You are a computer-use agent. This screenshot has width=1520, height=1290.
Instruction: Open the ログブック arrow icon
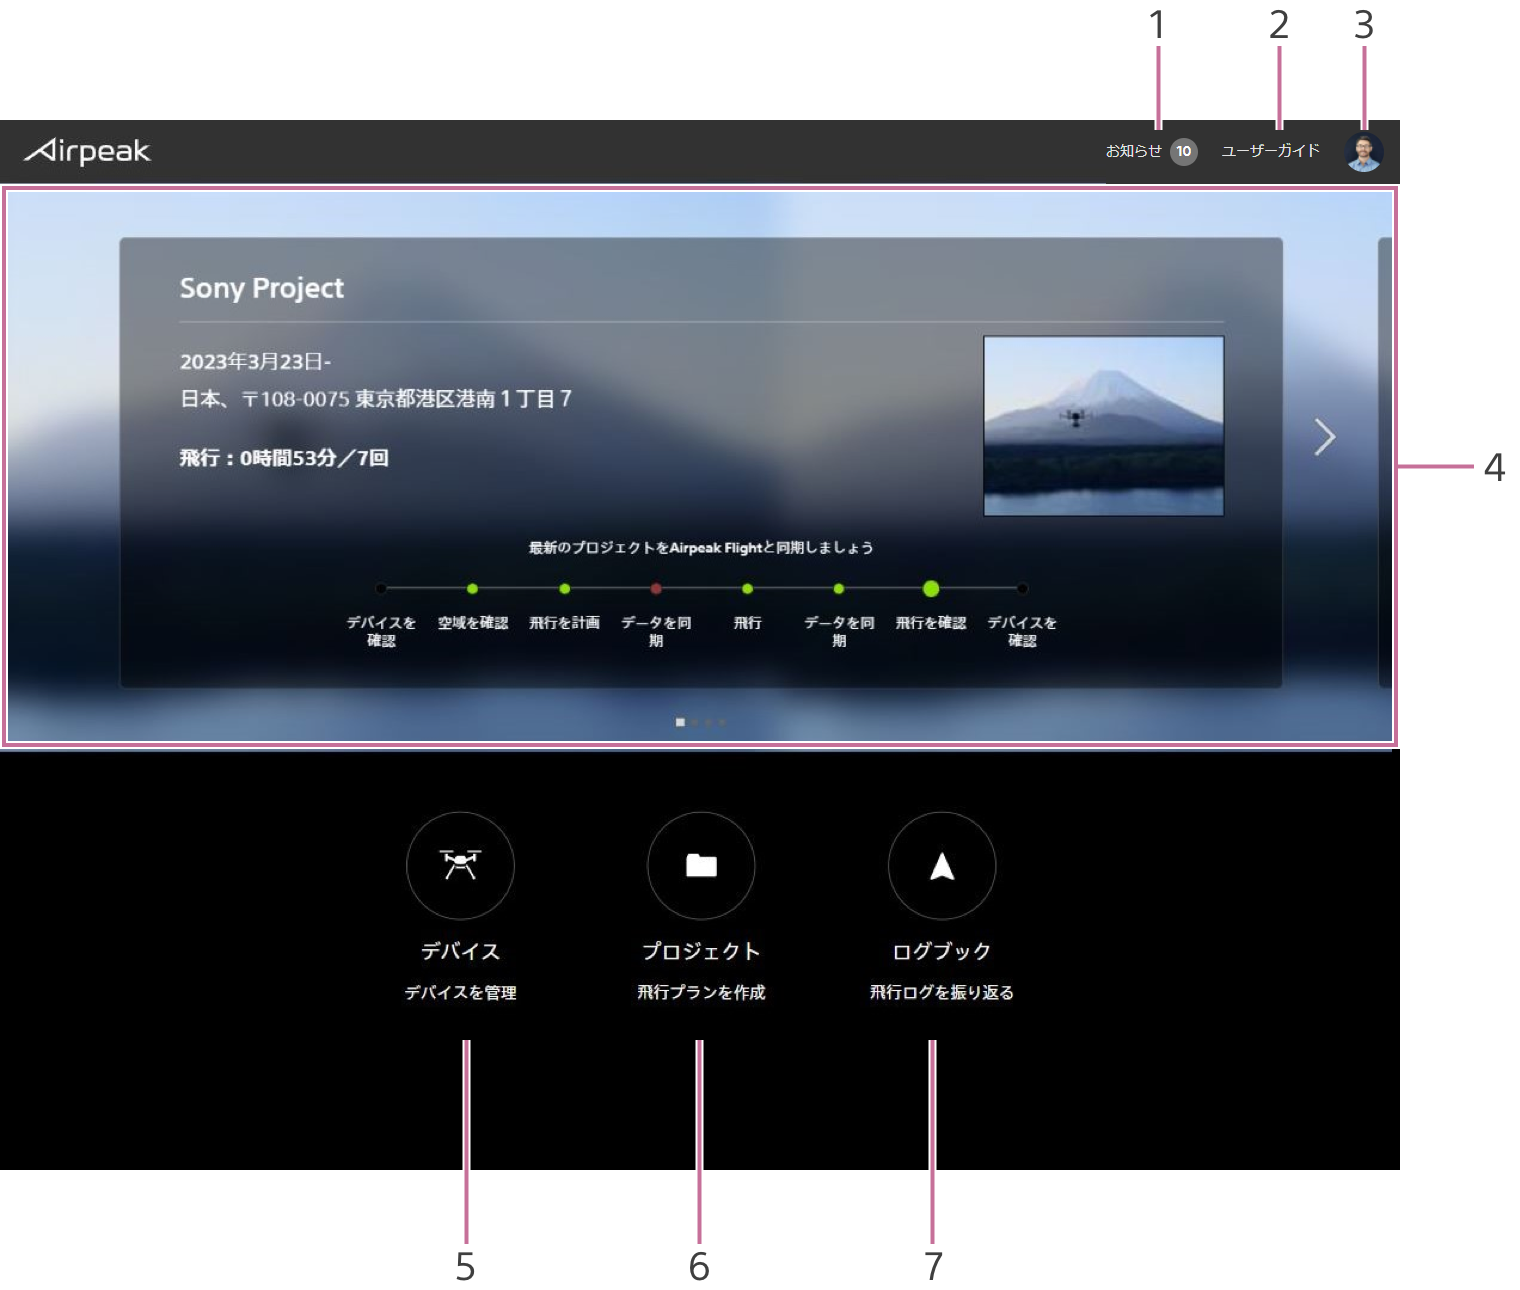(x=942, y=865)
